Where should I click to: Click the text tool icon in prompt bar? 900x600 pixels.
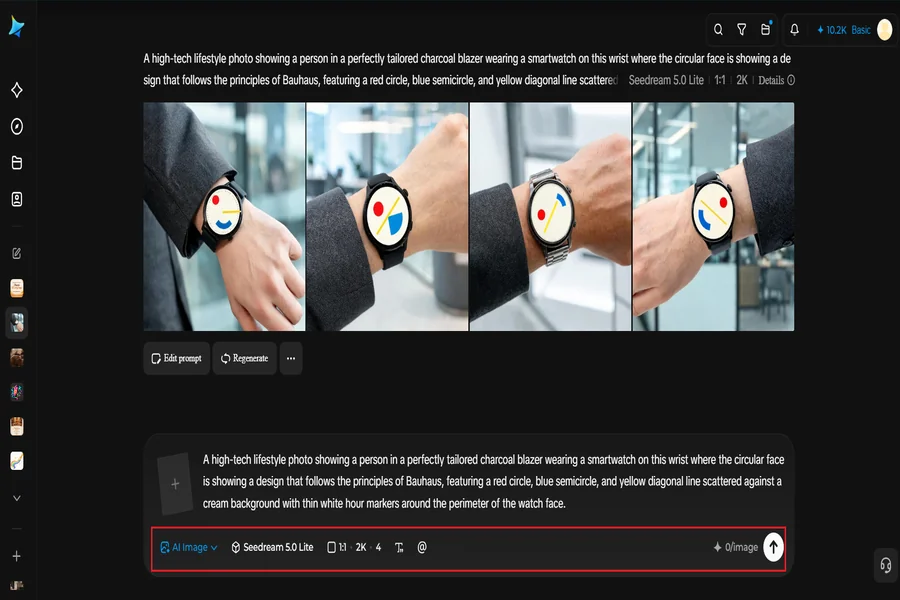click(399, 548)
